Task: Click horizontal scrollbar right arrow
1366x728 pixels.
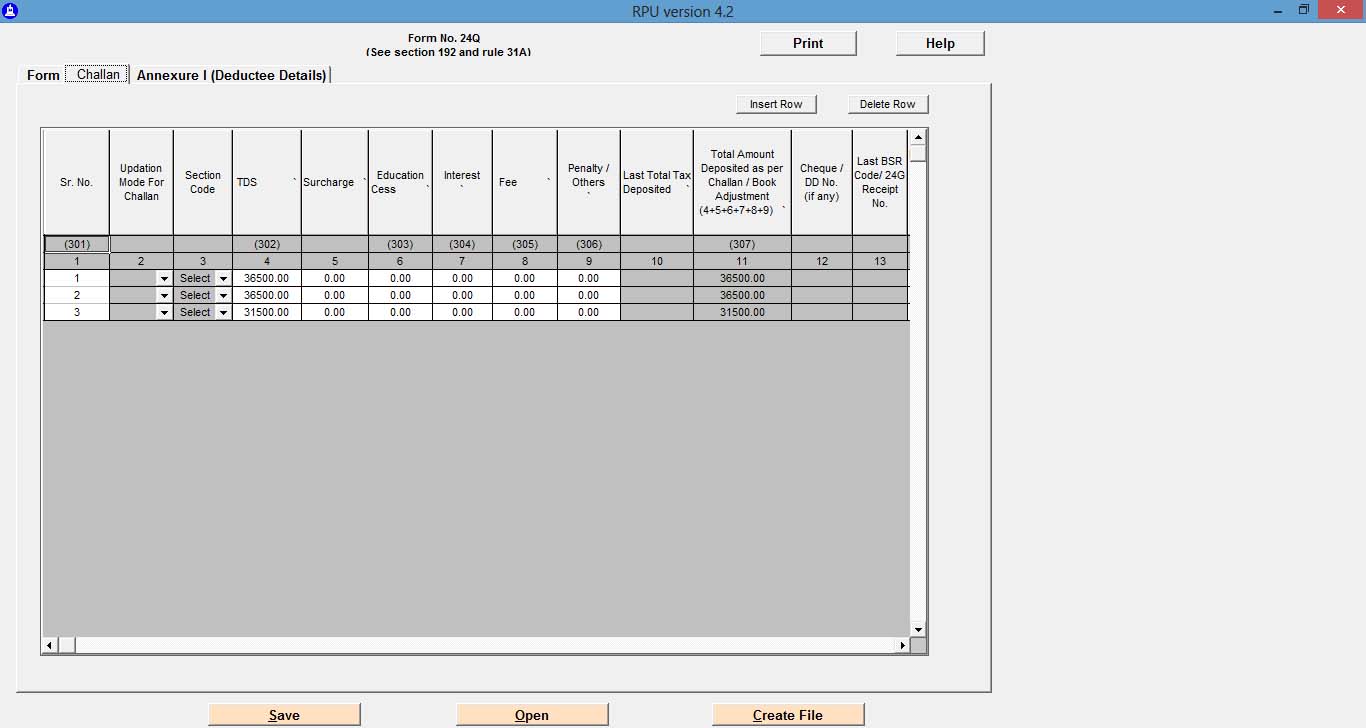Action: pos(902,646)
